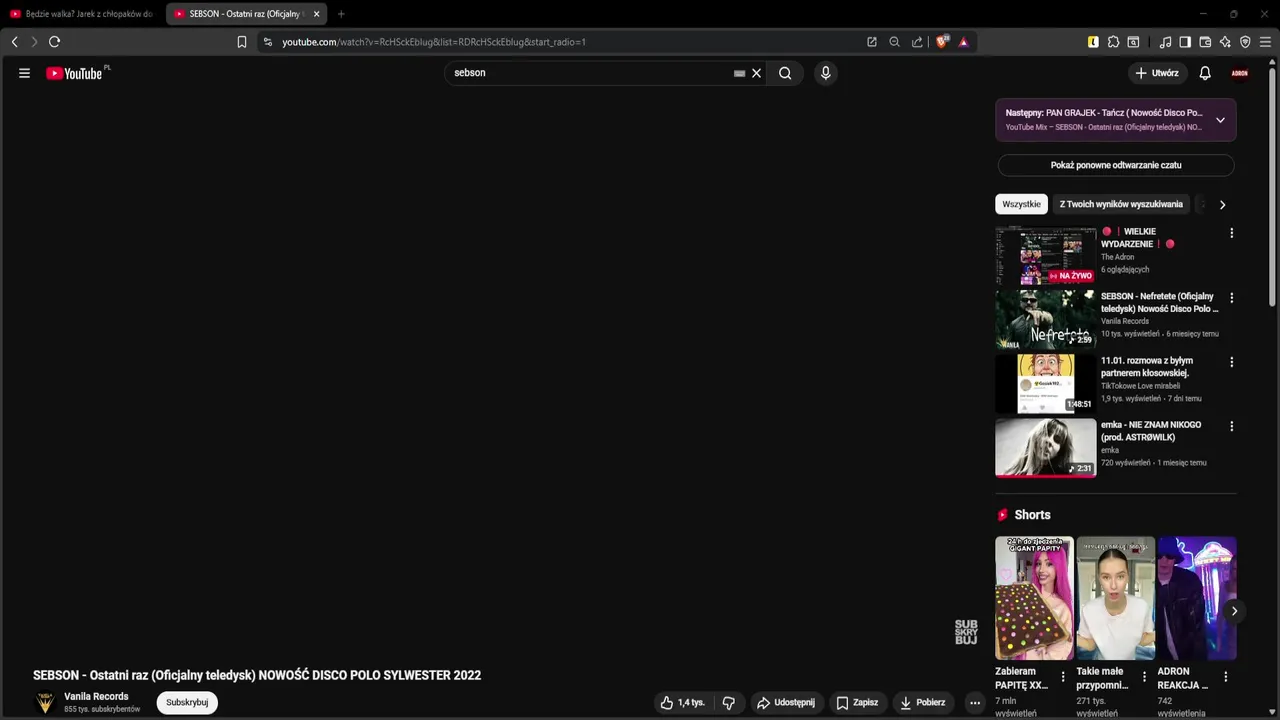Viewport: 1280px width, 720px height.
Task: Expand the 'Następny' mix playlist panel
Action: [1220, 120]
